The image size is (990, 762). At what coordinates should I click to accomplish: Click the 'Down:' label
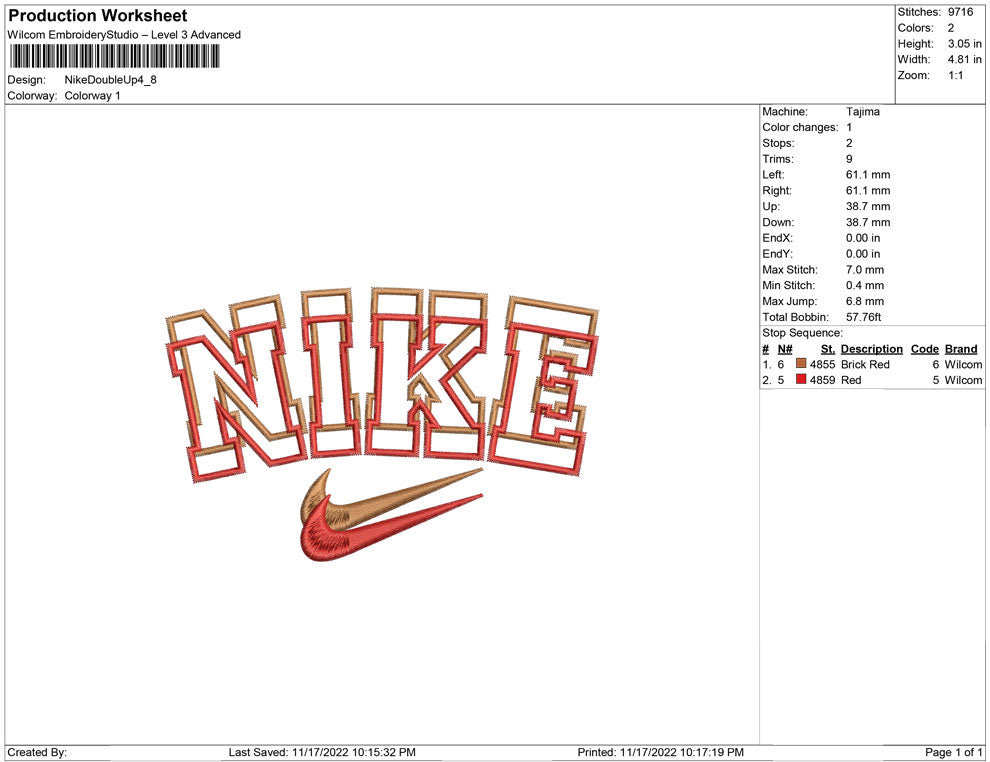(x=778, y=222)
